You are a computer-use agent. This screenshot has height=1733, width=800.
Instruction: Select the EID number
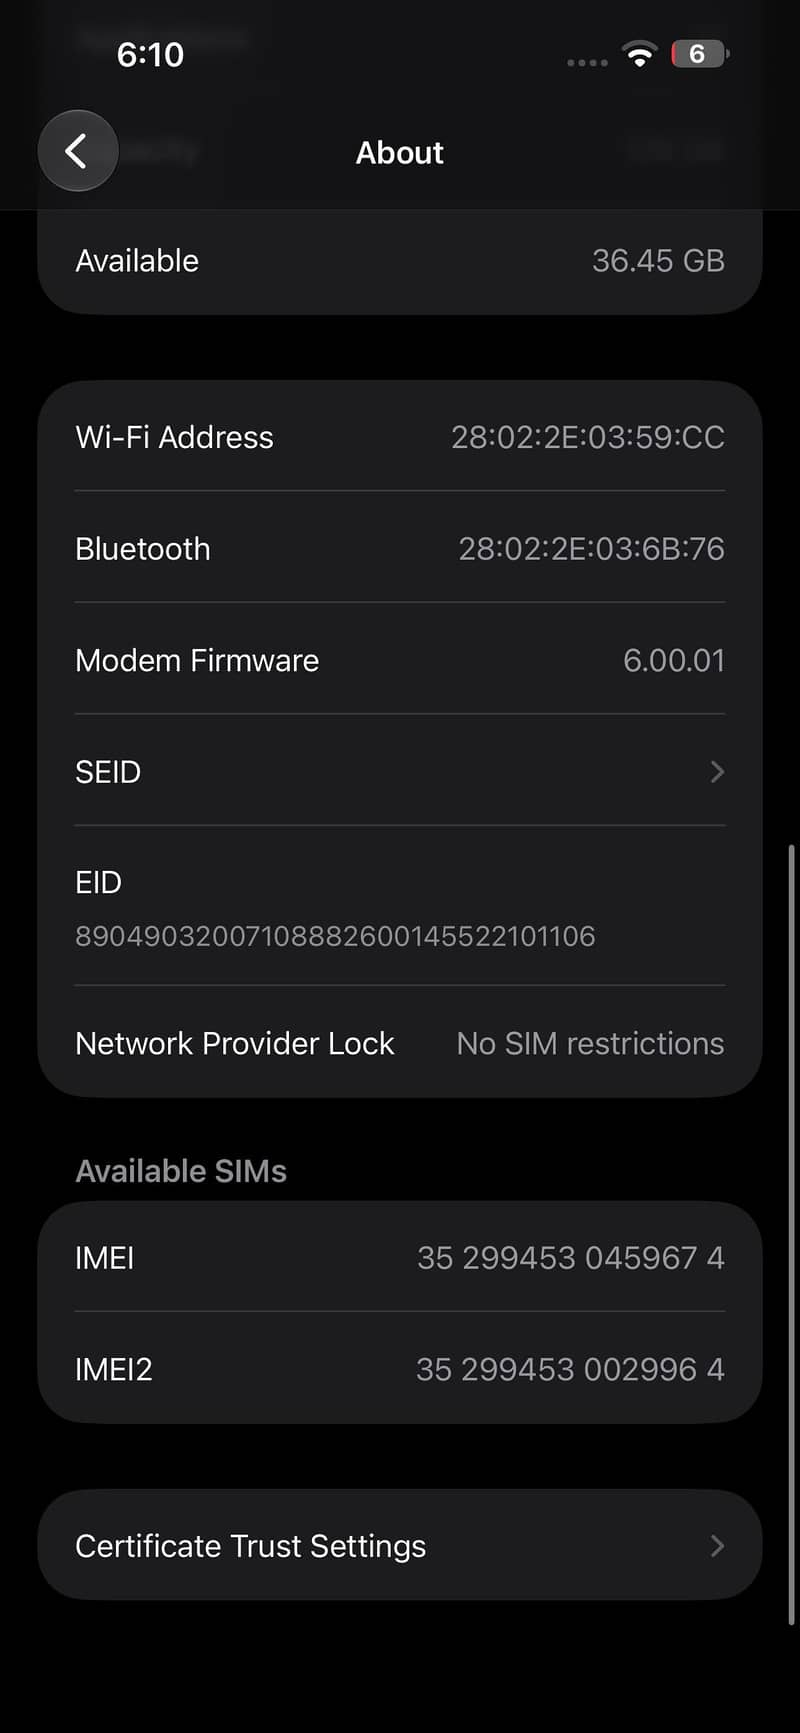point(335,936)
